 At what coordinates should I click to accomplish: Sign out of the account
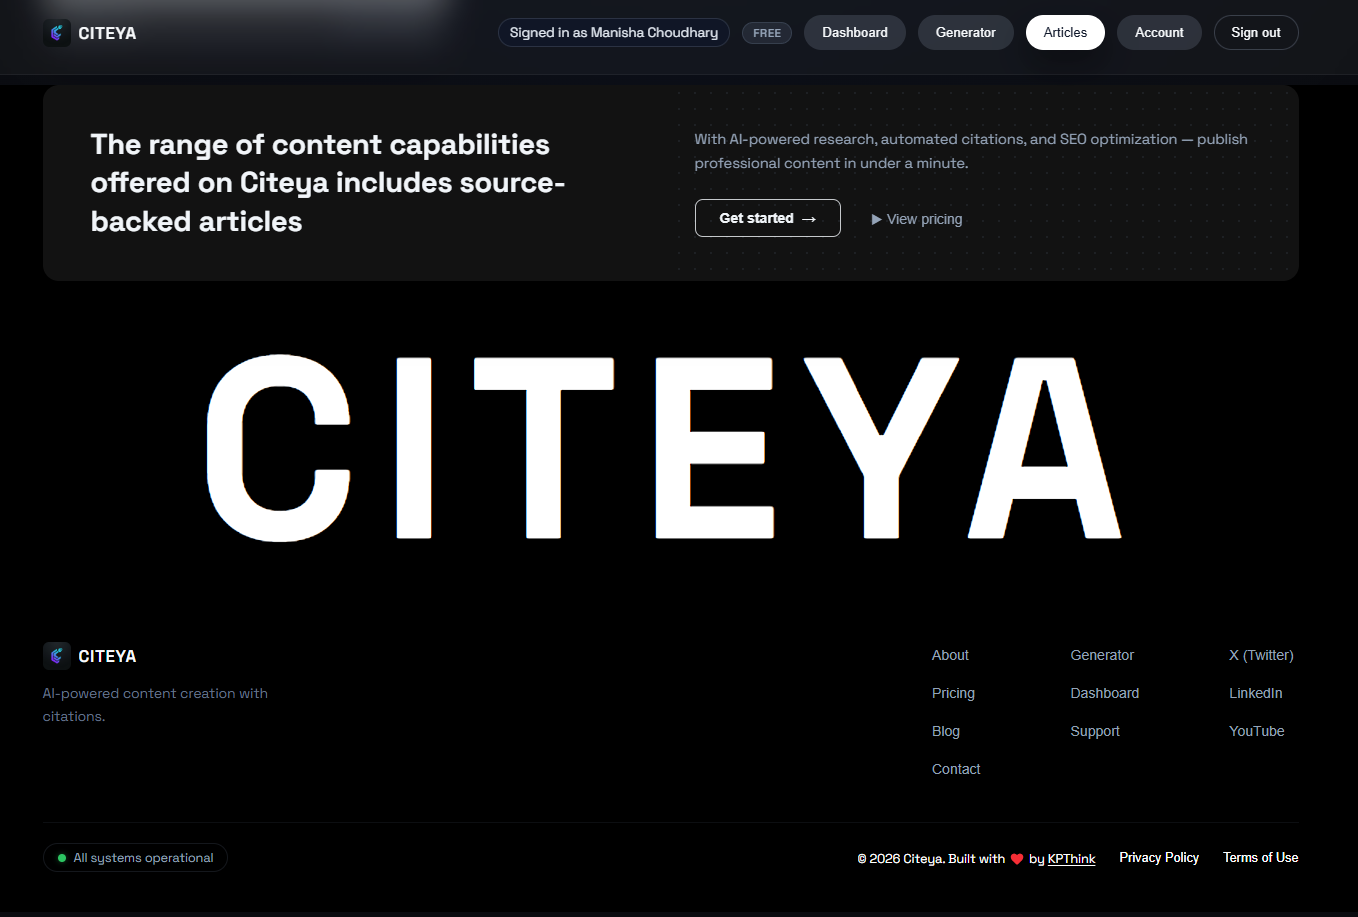[x=1255, y=32]
